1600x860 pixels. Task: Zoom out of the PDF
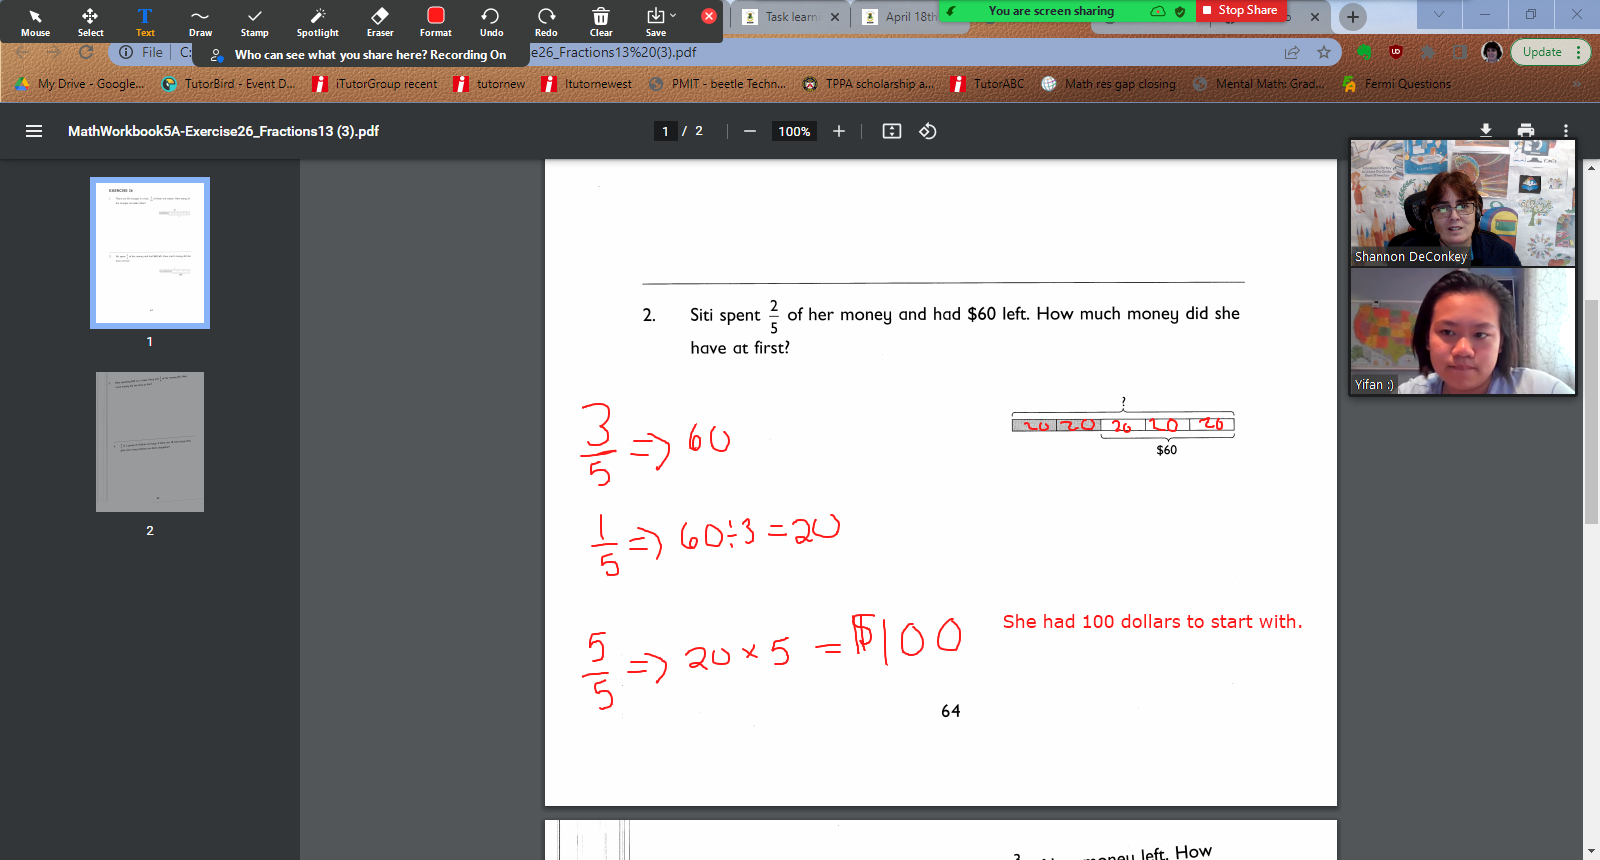pyautogui.click(x=749, y=131)
